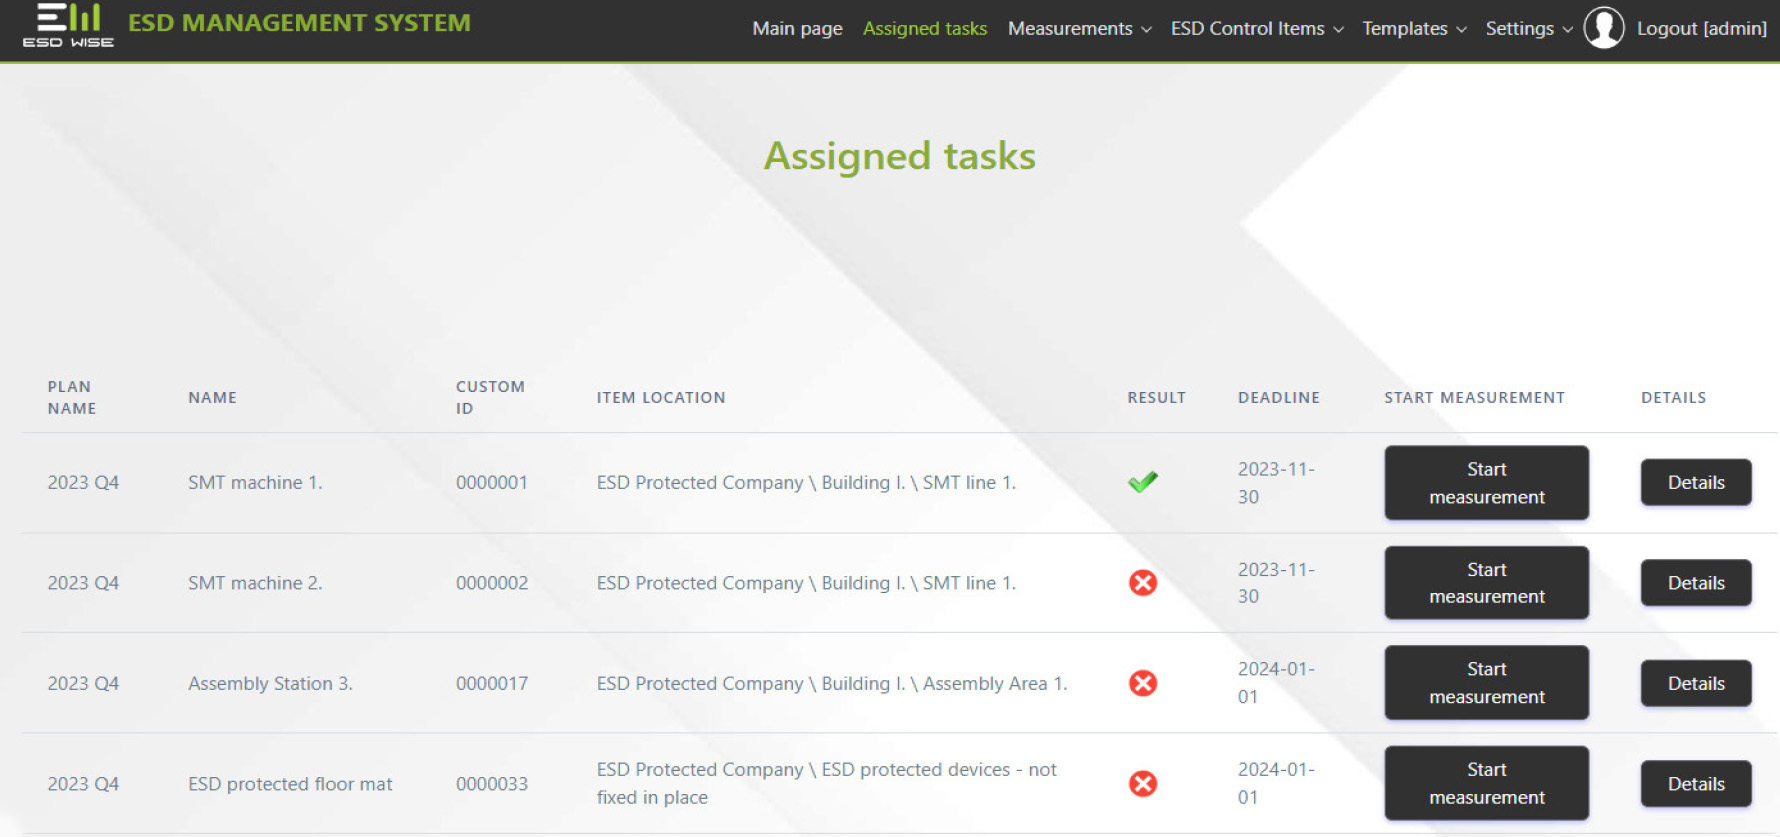This screenshot has width=1780, height=837.
Task: Click red X result for Assembly Station 3
Action: pos(1142,683)
